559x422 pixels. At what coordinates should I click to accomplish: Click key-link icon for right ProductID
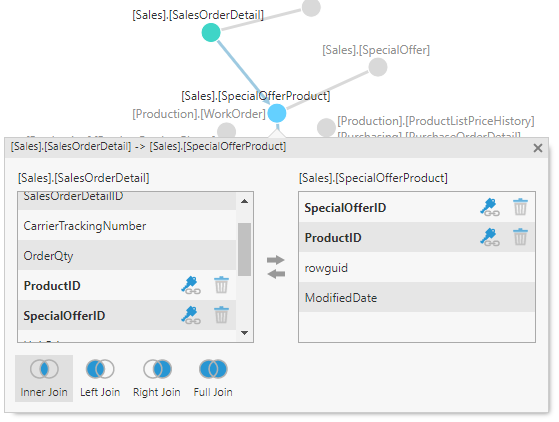(x=490, y=237)
